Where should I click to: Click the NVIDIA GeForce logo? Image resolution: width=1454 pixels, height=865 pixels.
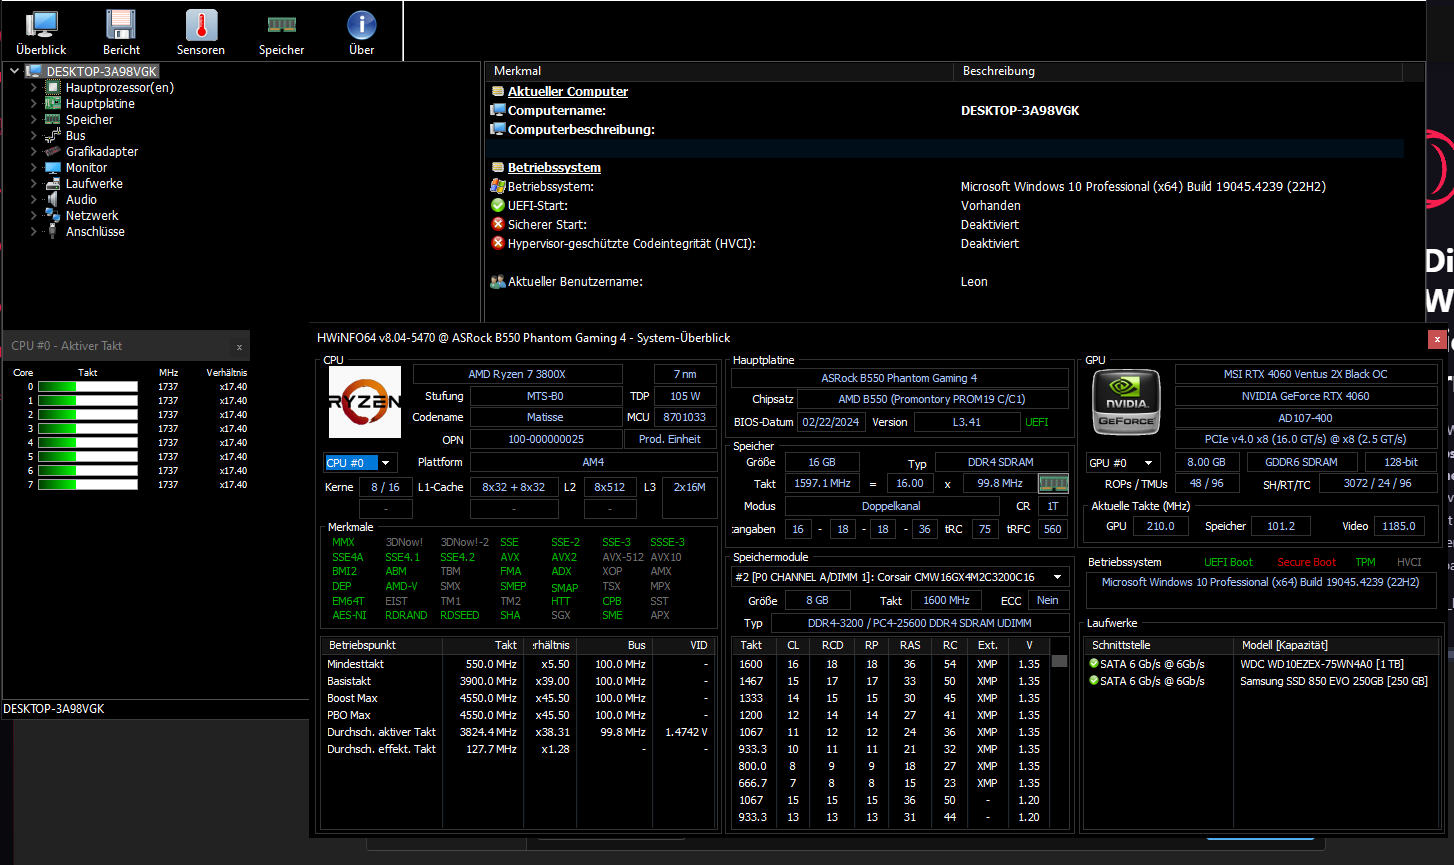1126,402
